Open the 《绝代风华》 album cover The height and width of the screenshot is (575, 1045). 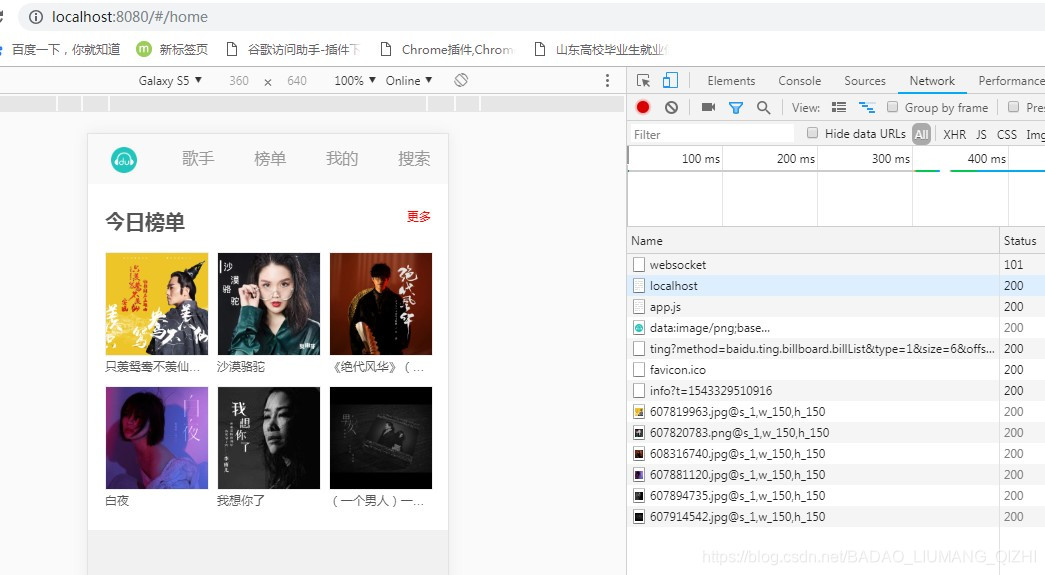click(381, 304)
